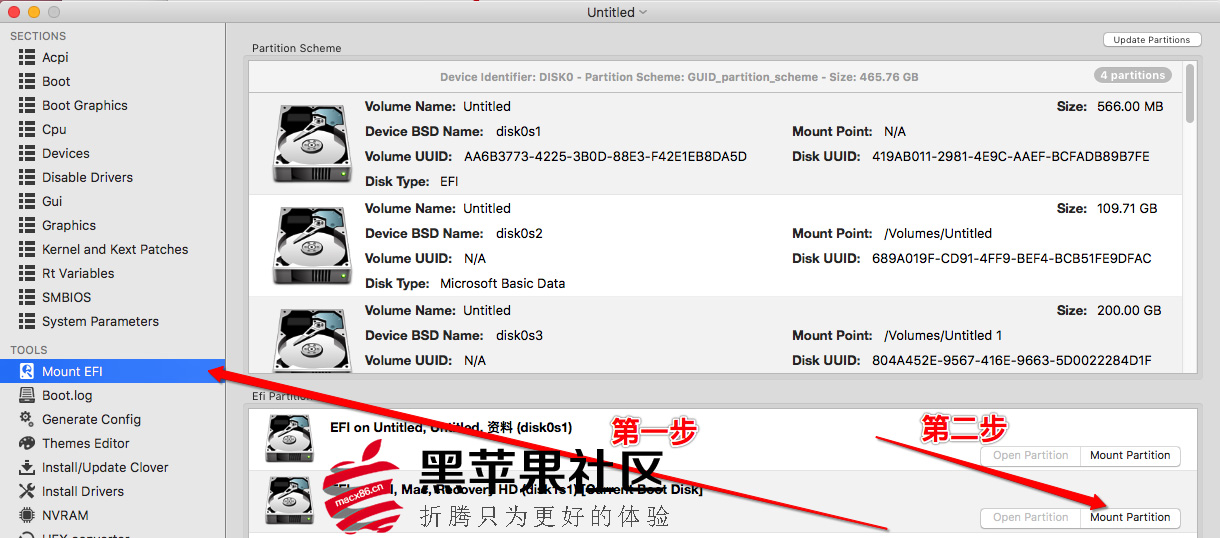Select the Device BSD Name disk0s2 text

(x=519, y=233)
